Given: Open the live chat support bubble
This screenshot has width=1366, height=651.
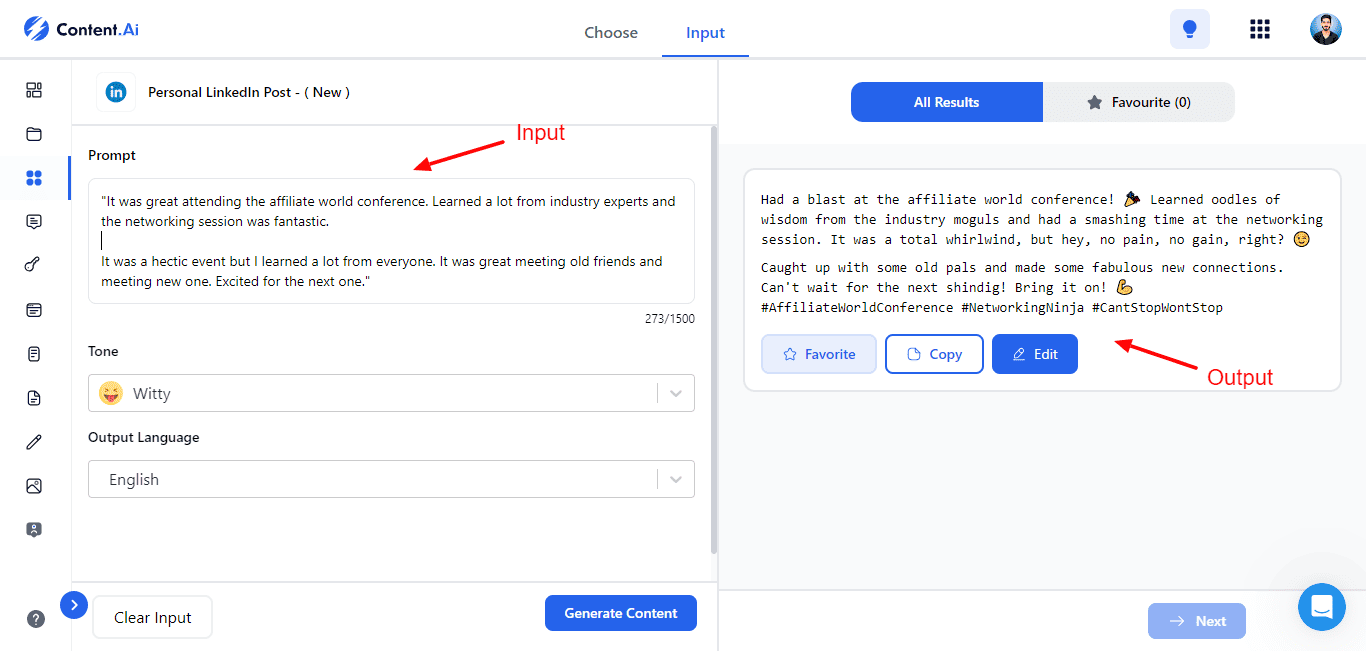Looking at the screenshot, I should pyautogui.click(x=1321, y=607).
